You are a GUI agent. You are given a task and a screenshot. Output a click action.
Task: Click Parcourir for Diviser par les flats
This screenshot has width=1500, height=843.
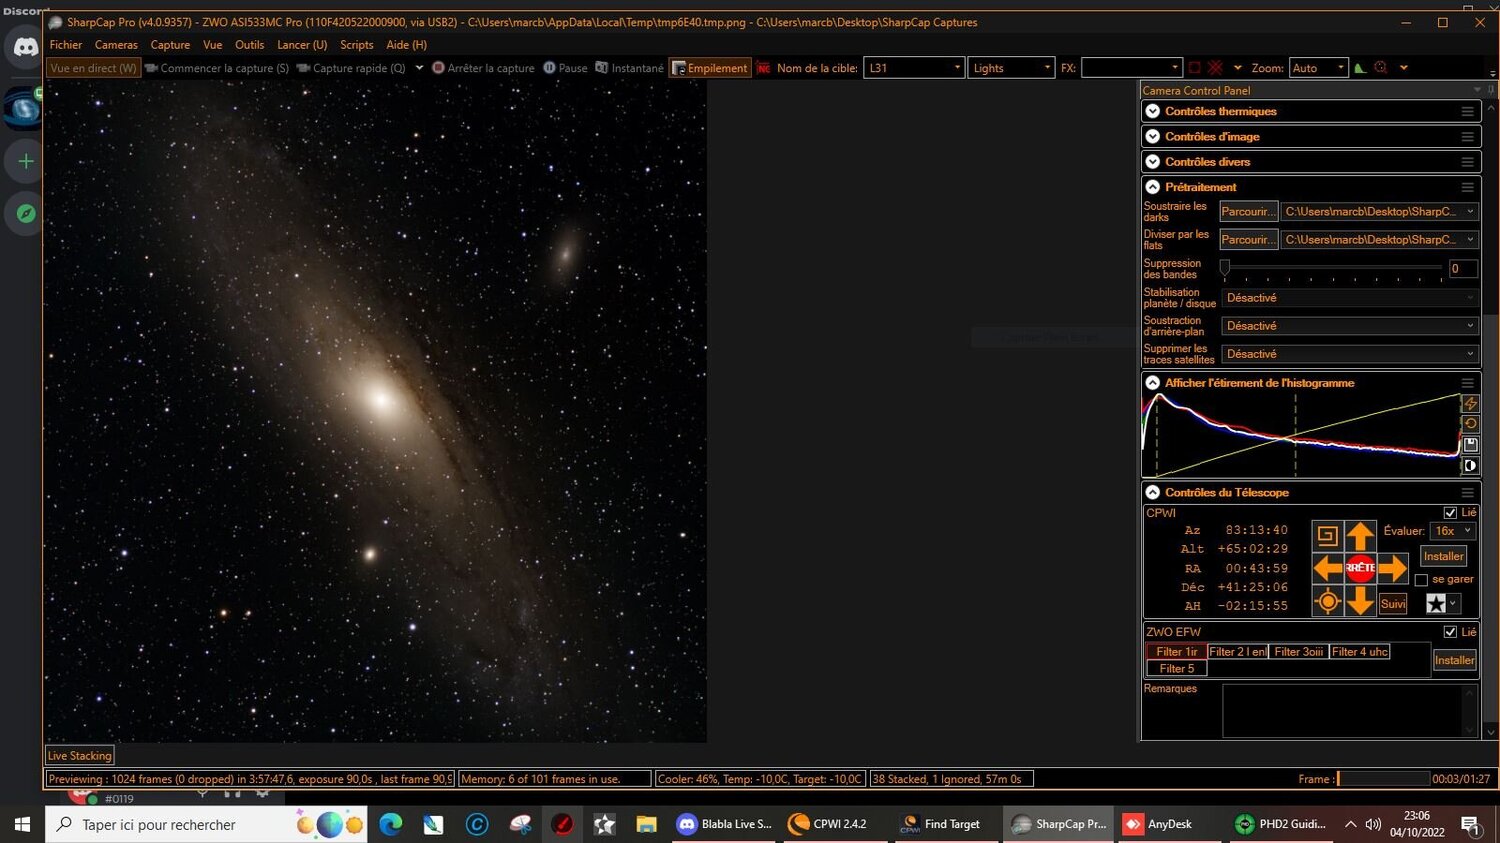tap(1248, 240)
